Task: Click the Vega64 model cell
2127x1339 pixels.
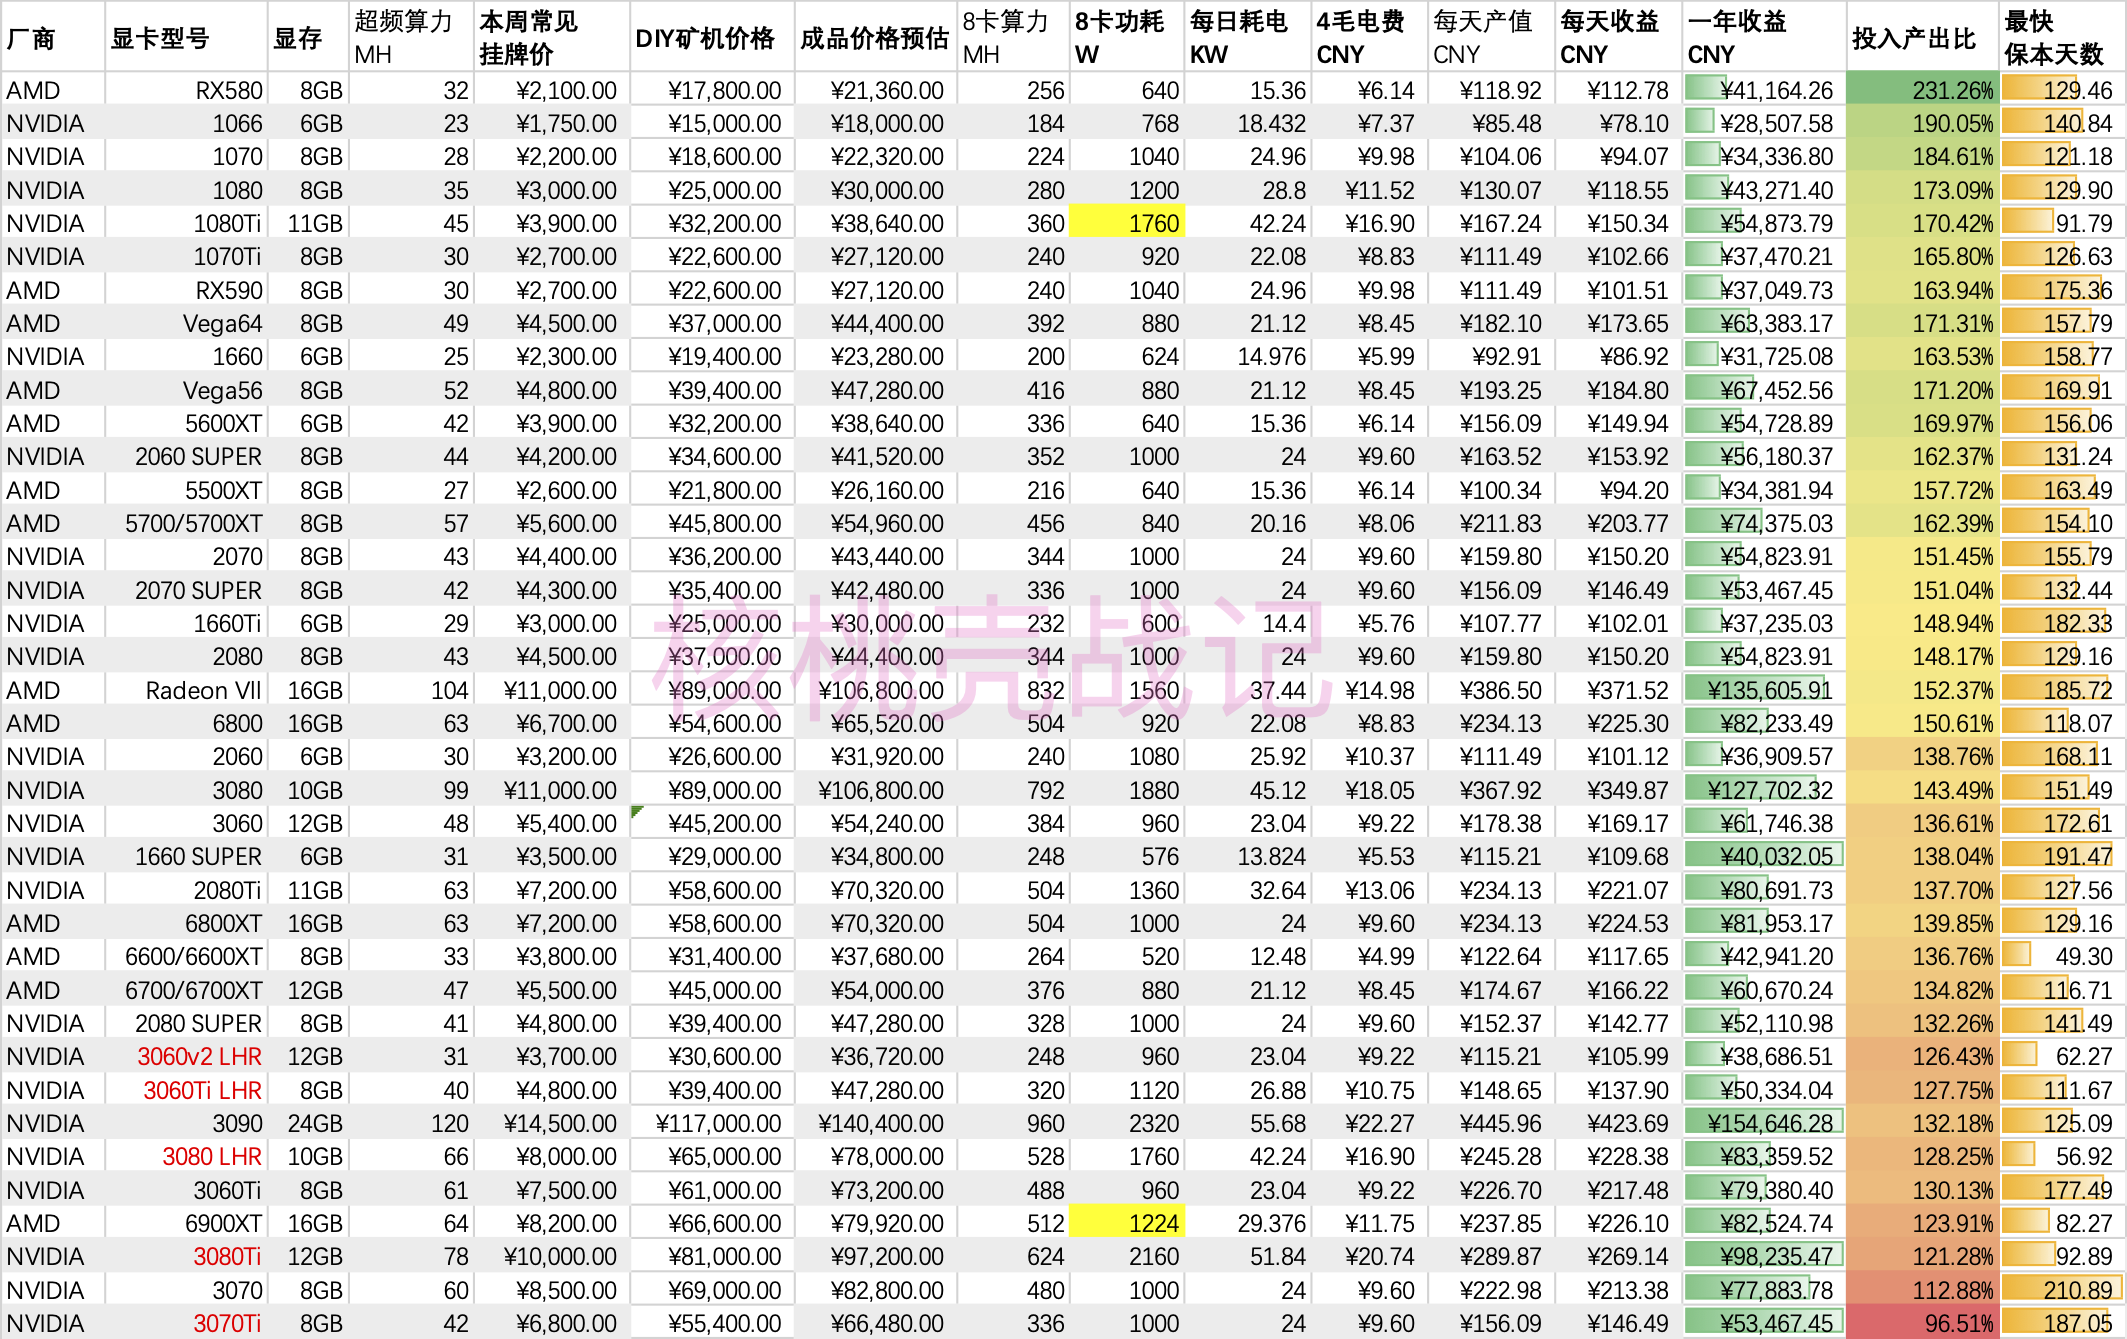Action: [186, 323]
